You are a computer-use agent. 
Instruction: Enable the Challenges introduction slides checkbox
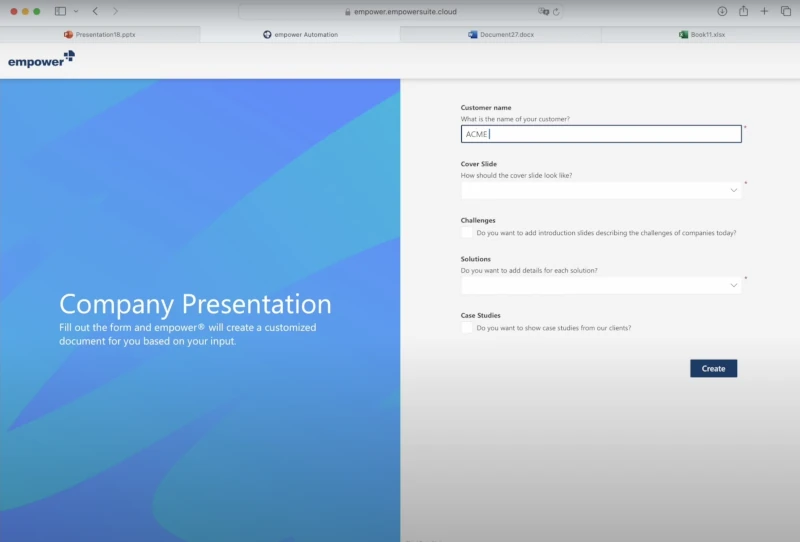pyautogui.click(x=467, y=233)
